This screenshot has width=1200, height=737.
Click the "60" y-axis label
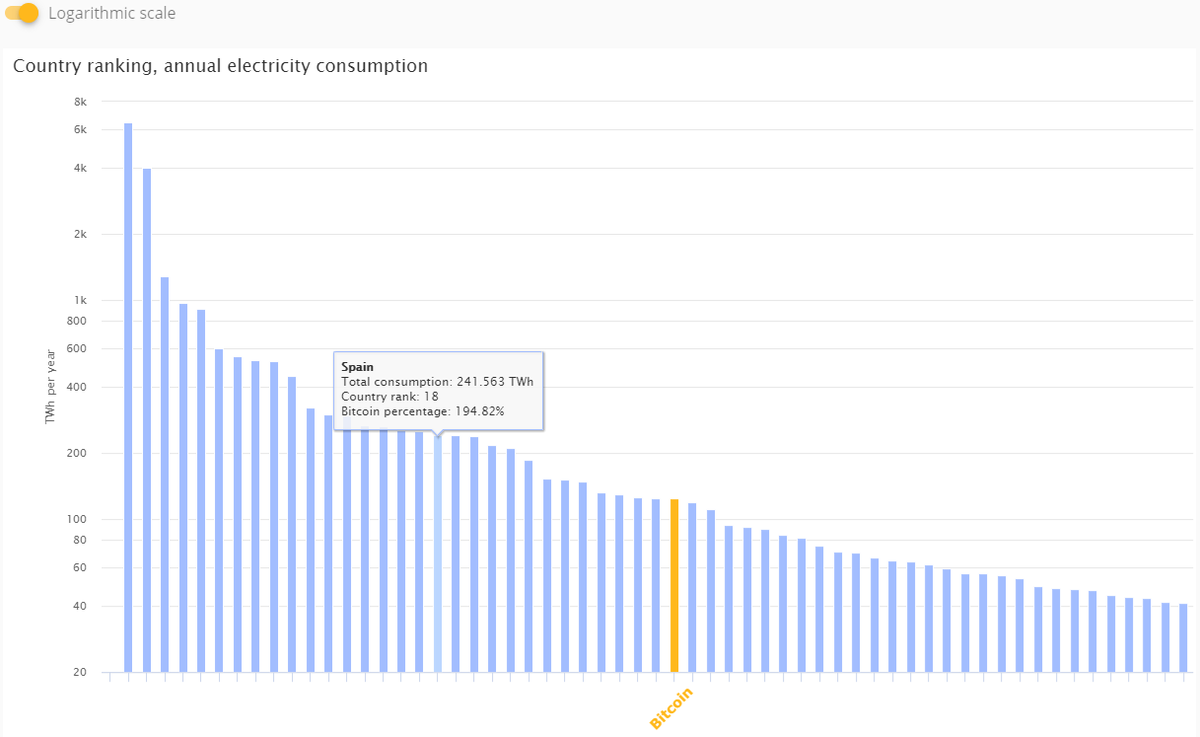point(82,568)
